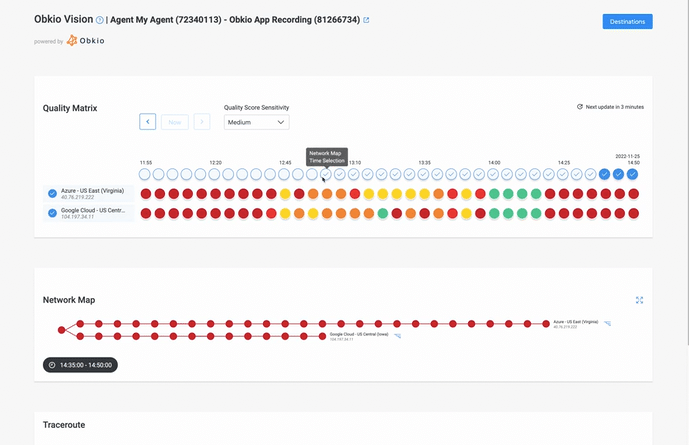
Task: Click the Google Cloud destination icon in Network Map
Action: click(x=398, y=336)
